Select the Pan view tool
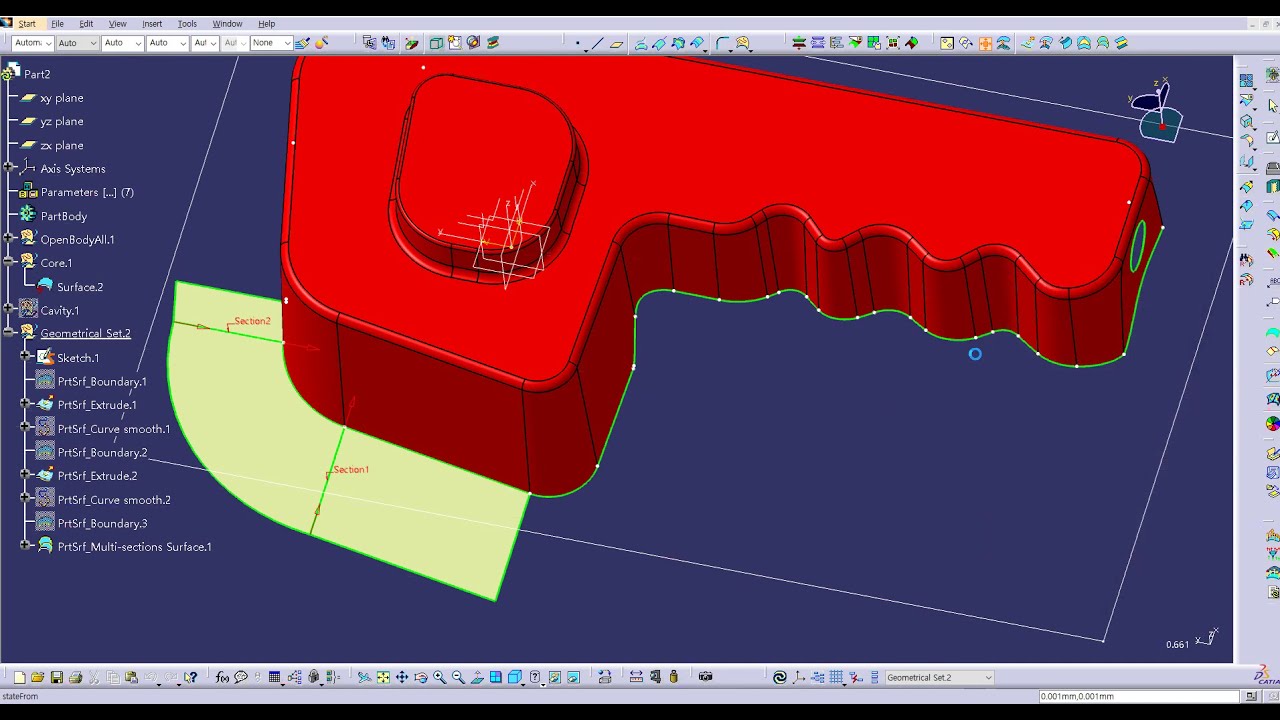Screen dimensions: 1280x720 tap(402, 677)
